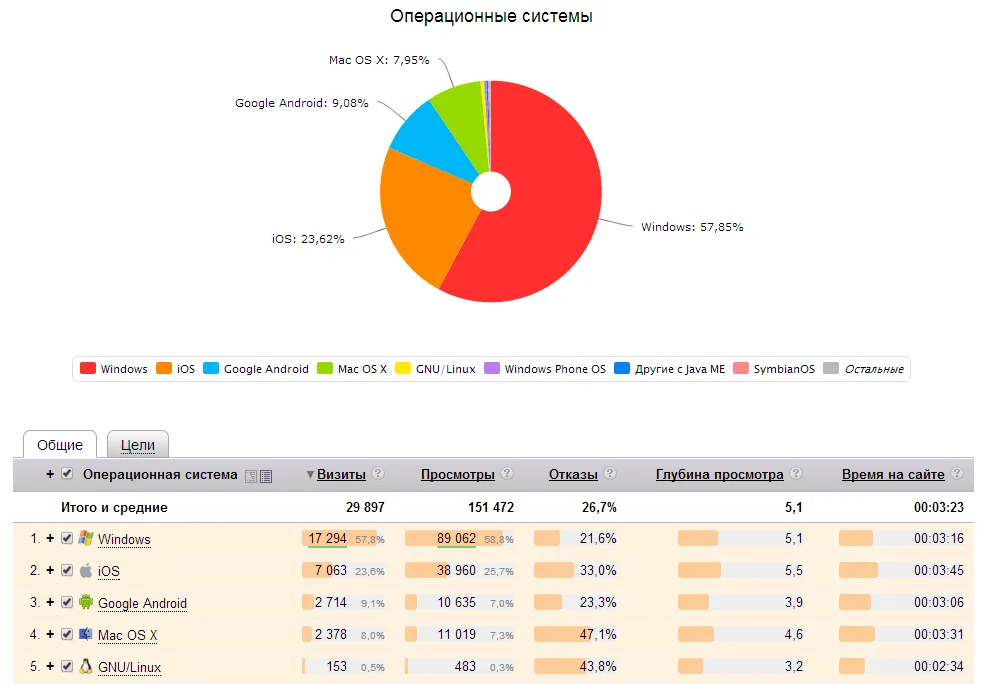Select the Общие tab
The image size is (991, 684).
(60, 445)
